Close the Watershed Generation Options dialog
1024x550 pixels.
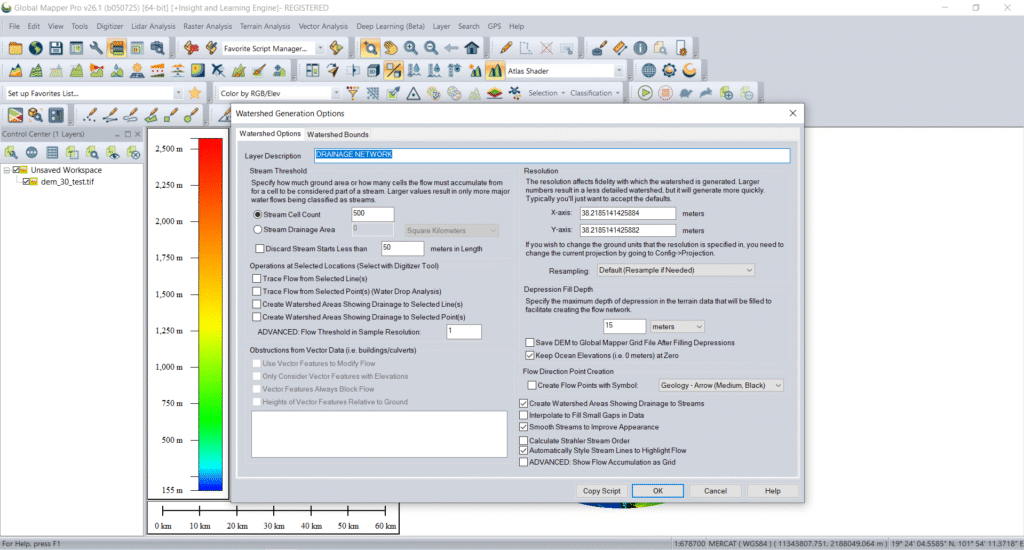point(793,113)
